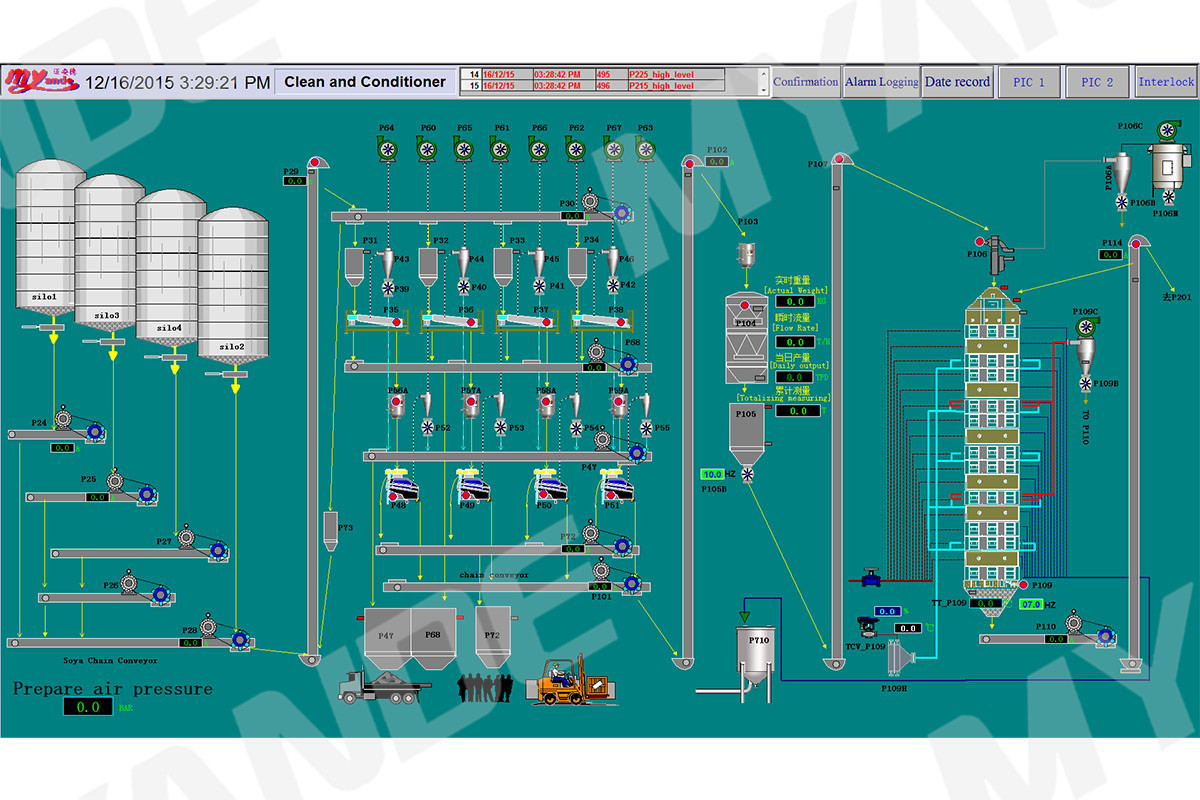Select the fan P106C icon
The image size is (1200, 800).
coord(1167,130)
